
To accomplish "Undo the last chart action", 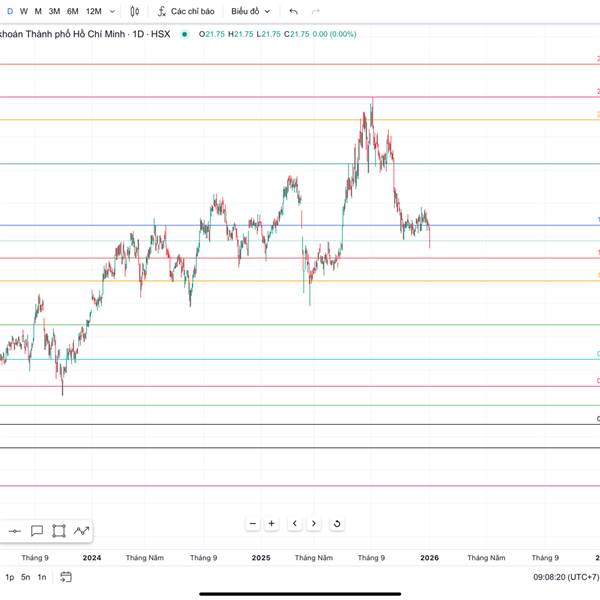I will point(293,11).
